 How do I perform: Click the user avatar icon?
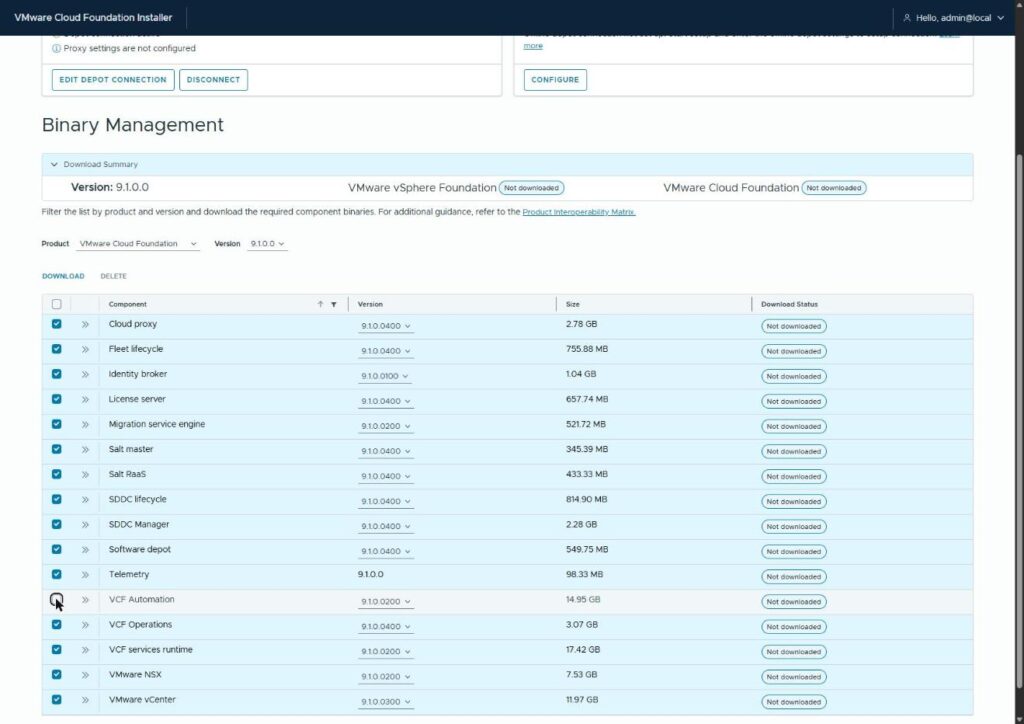pyautogui.click(x=906, y=18)
